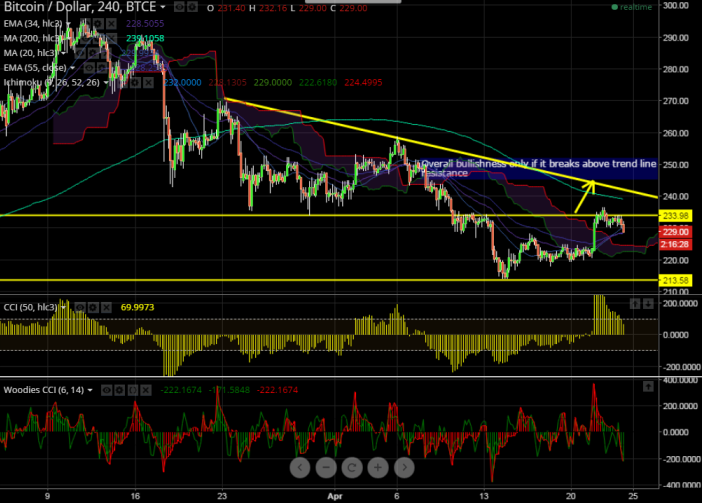
Task: Select the 233.98 horizontal line price label
Action: [x=676, y=216]
